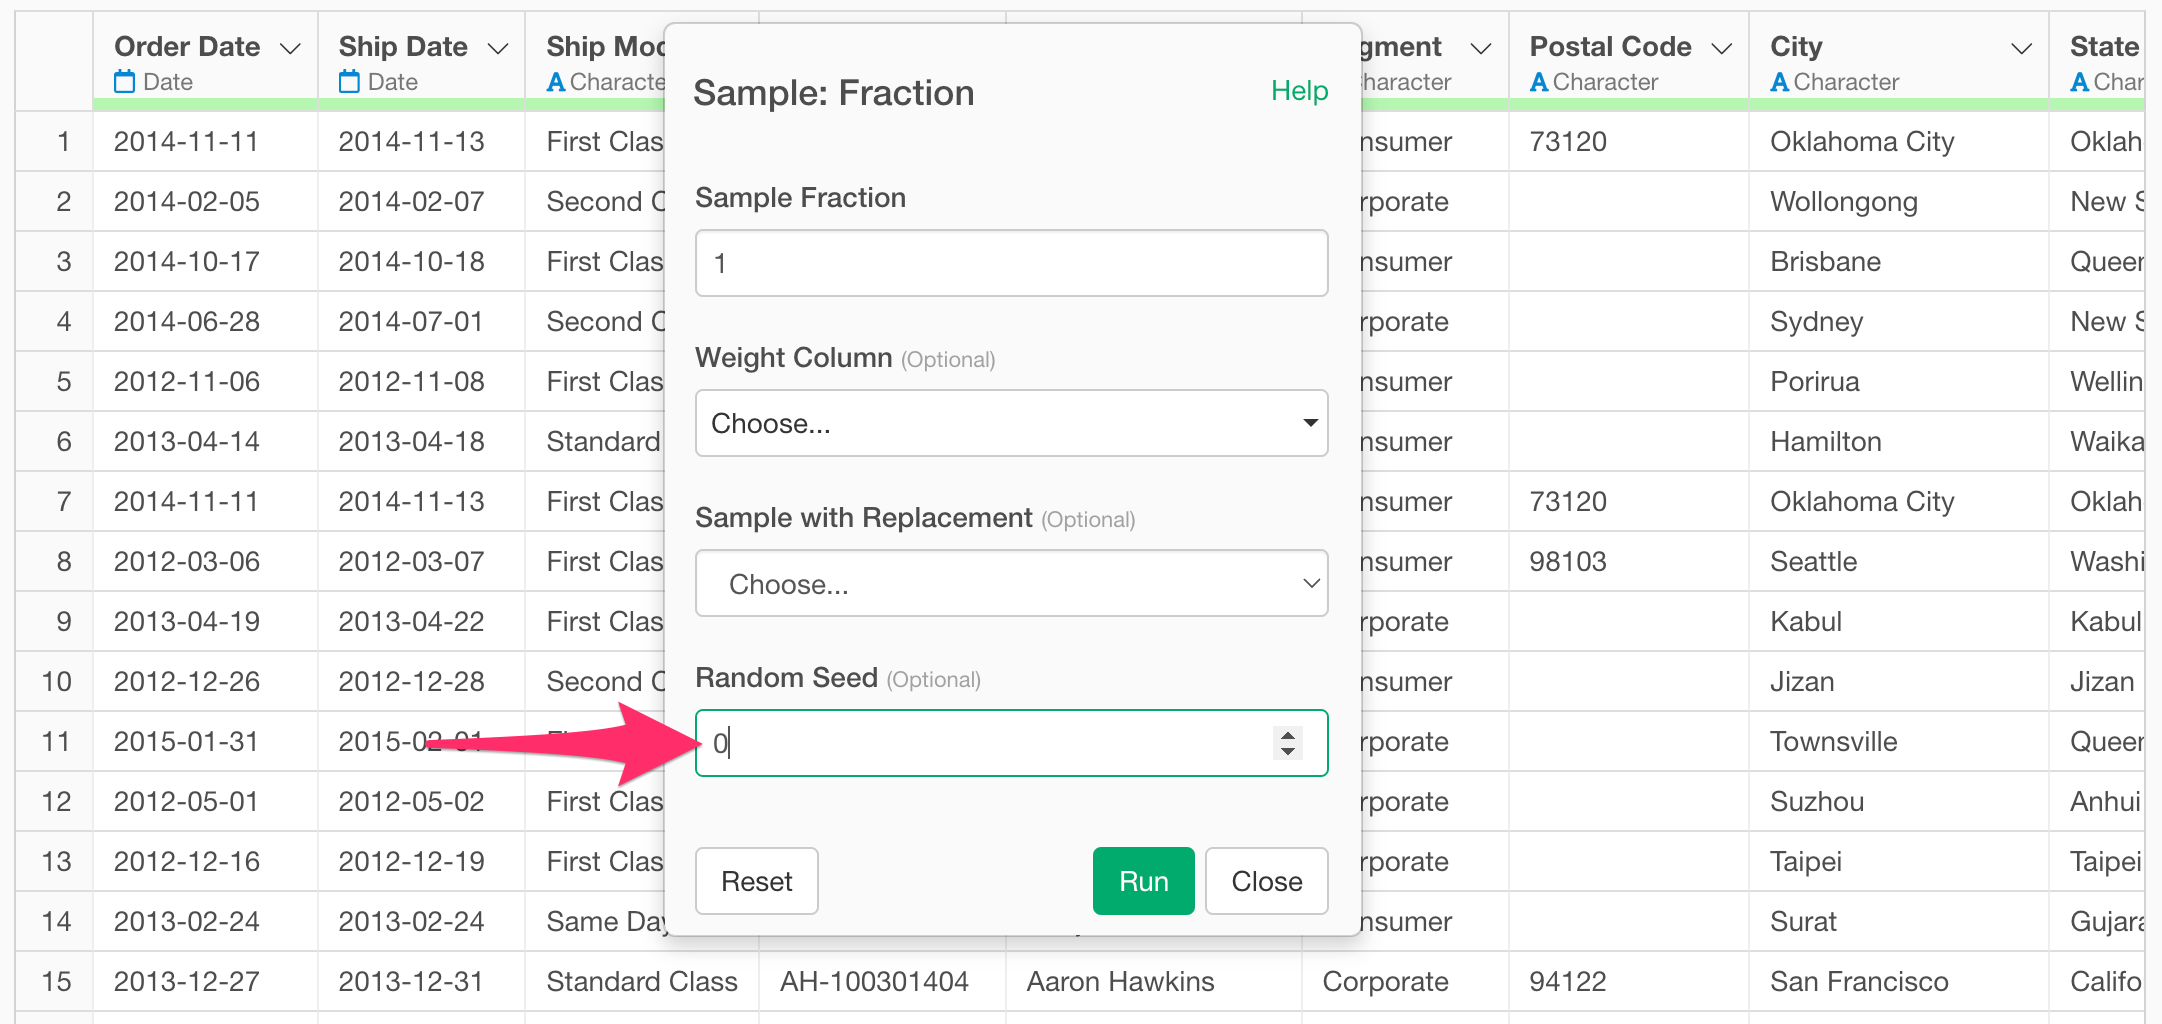This screenshot has width=2162, height=1024.
Task: Expand the Weight Column dropdown
Action: pyautogui.click(x=1011, y=423)
